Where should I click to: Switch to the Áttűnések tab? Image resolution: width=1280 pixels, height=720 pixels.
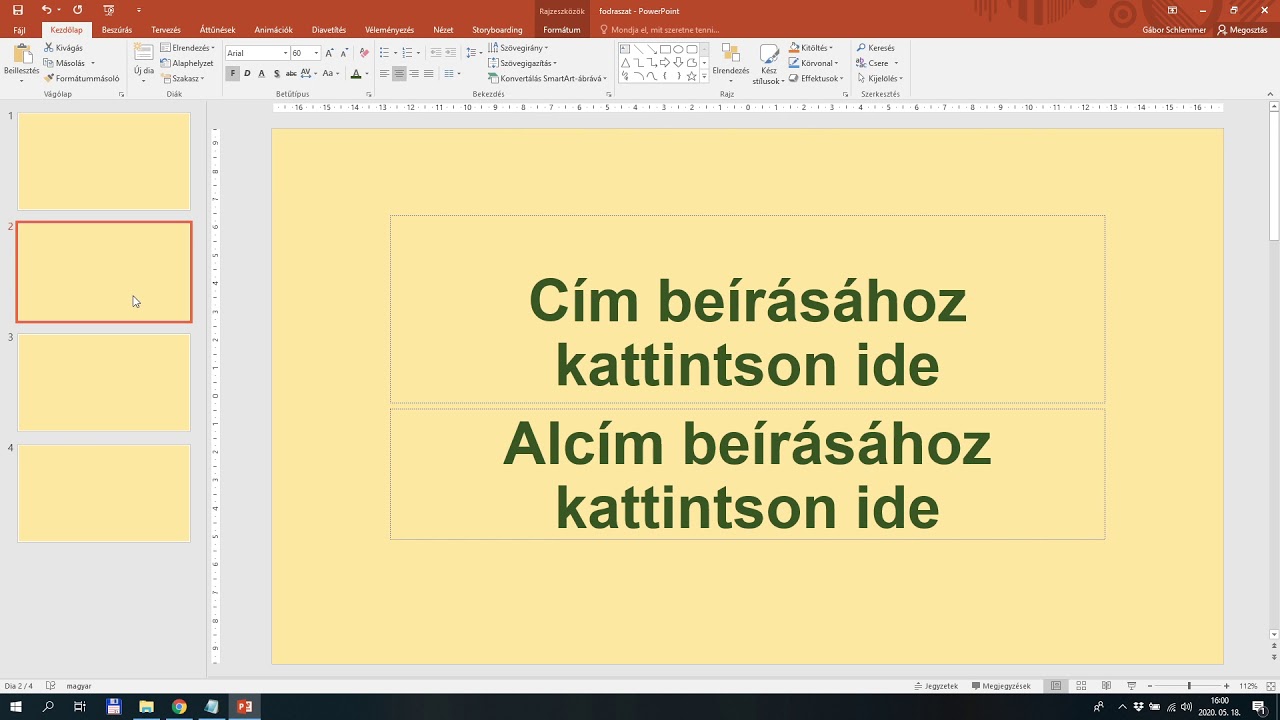[218, 30]
